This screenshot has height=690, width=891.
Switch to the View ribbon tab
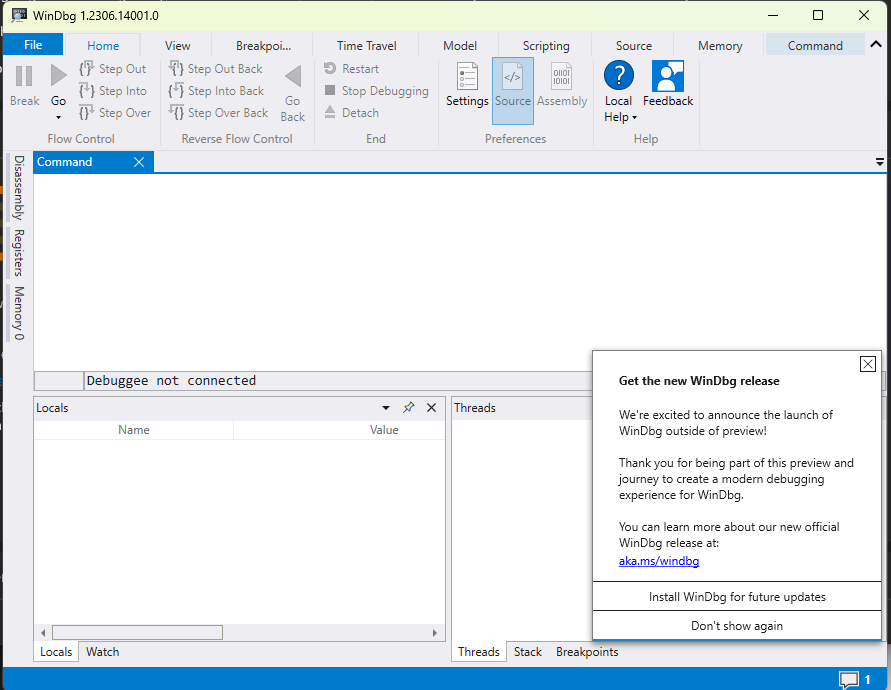(x=177, y=45)
